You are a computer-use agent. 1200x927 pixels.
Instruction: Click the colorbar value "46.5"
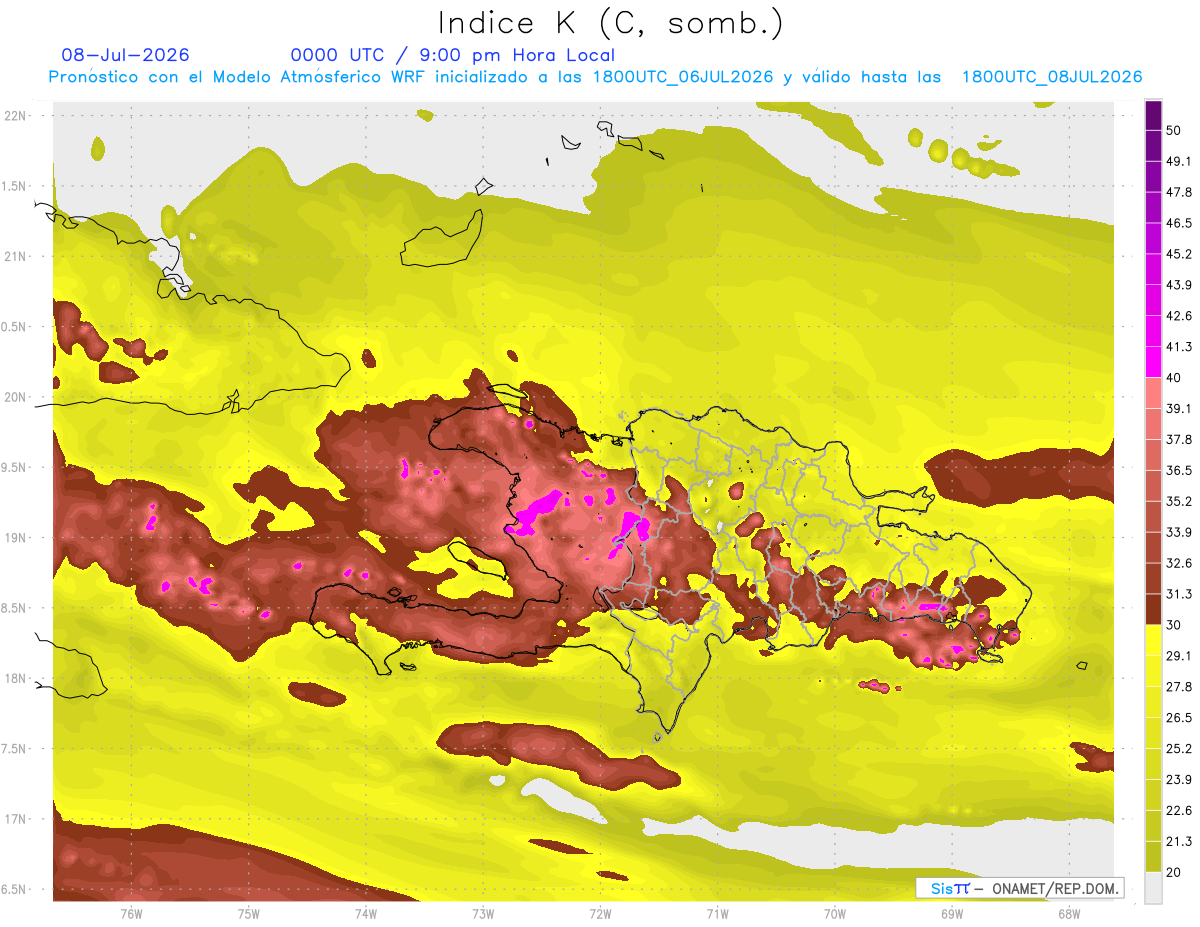click(x=1179, y=223)
